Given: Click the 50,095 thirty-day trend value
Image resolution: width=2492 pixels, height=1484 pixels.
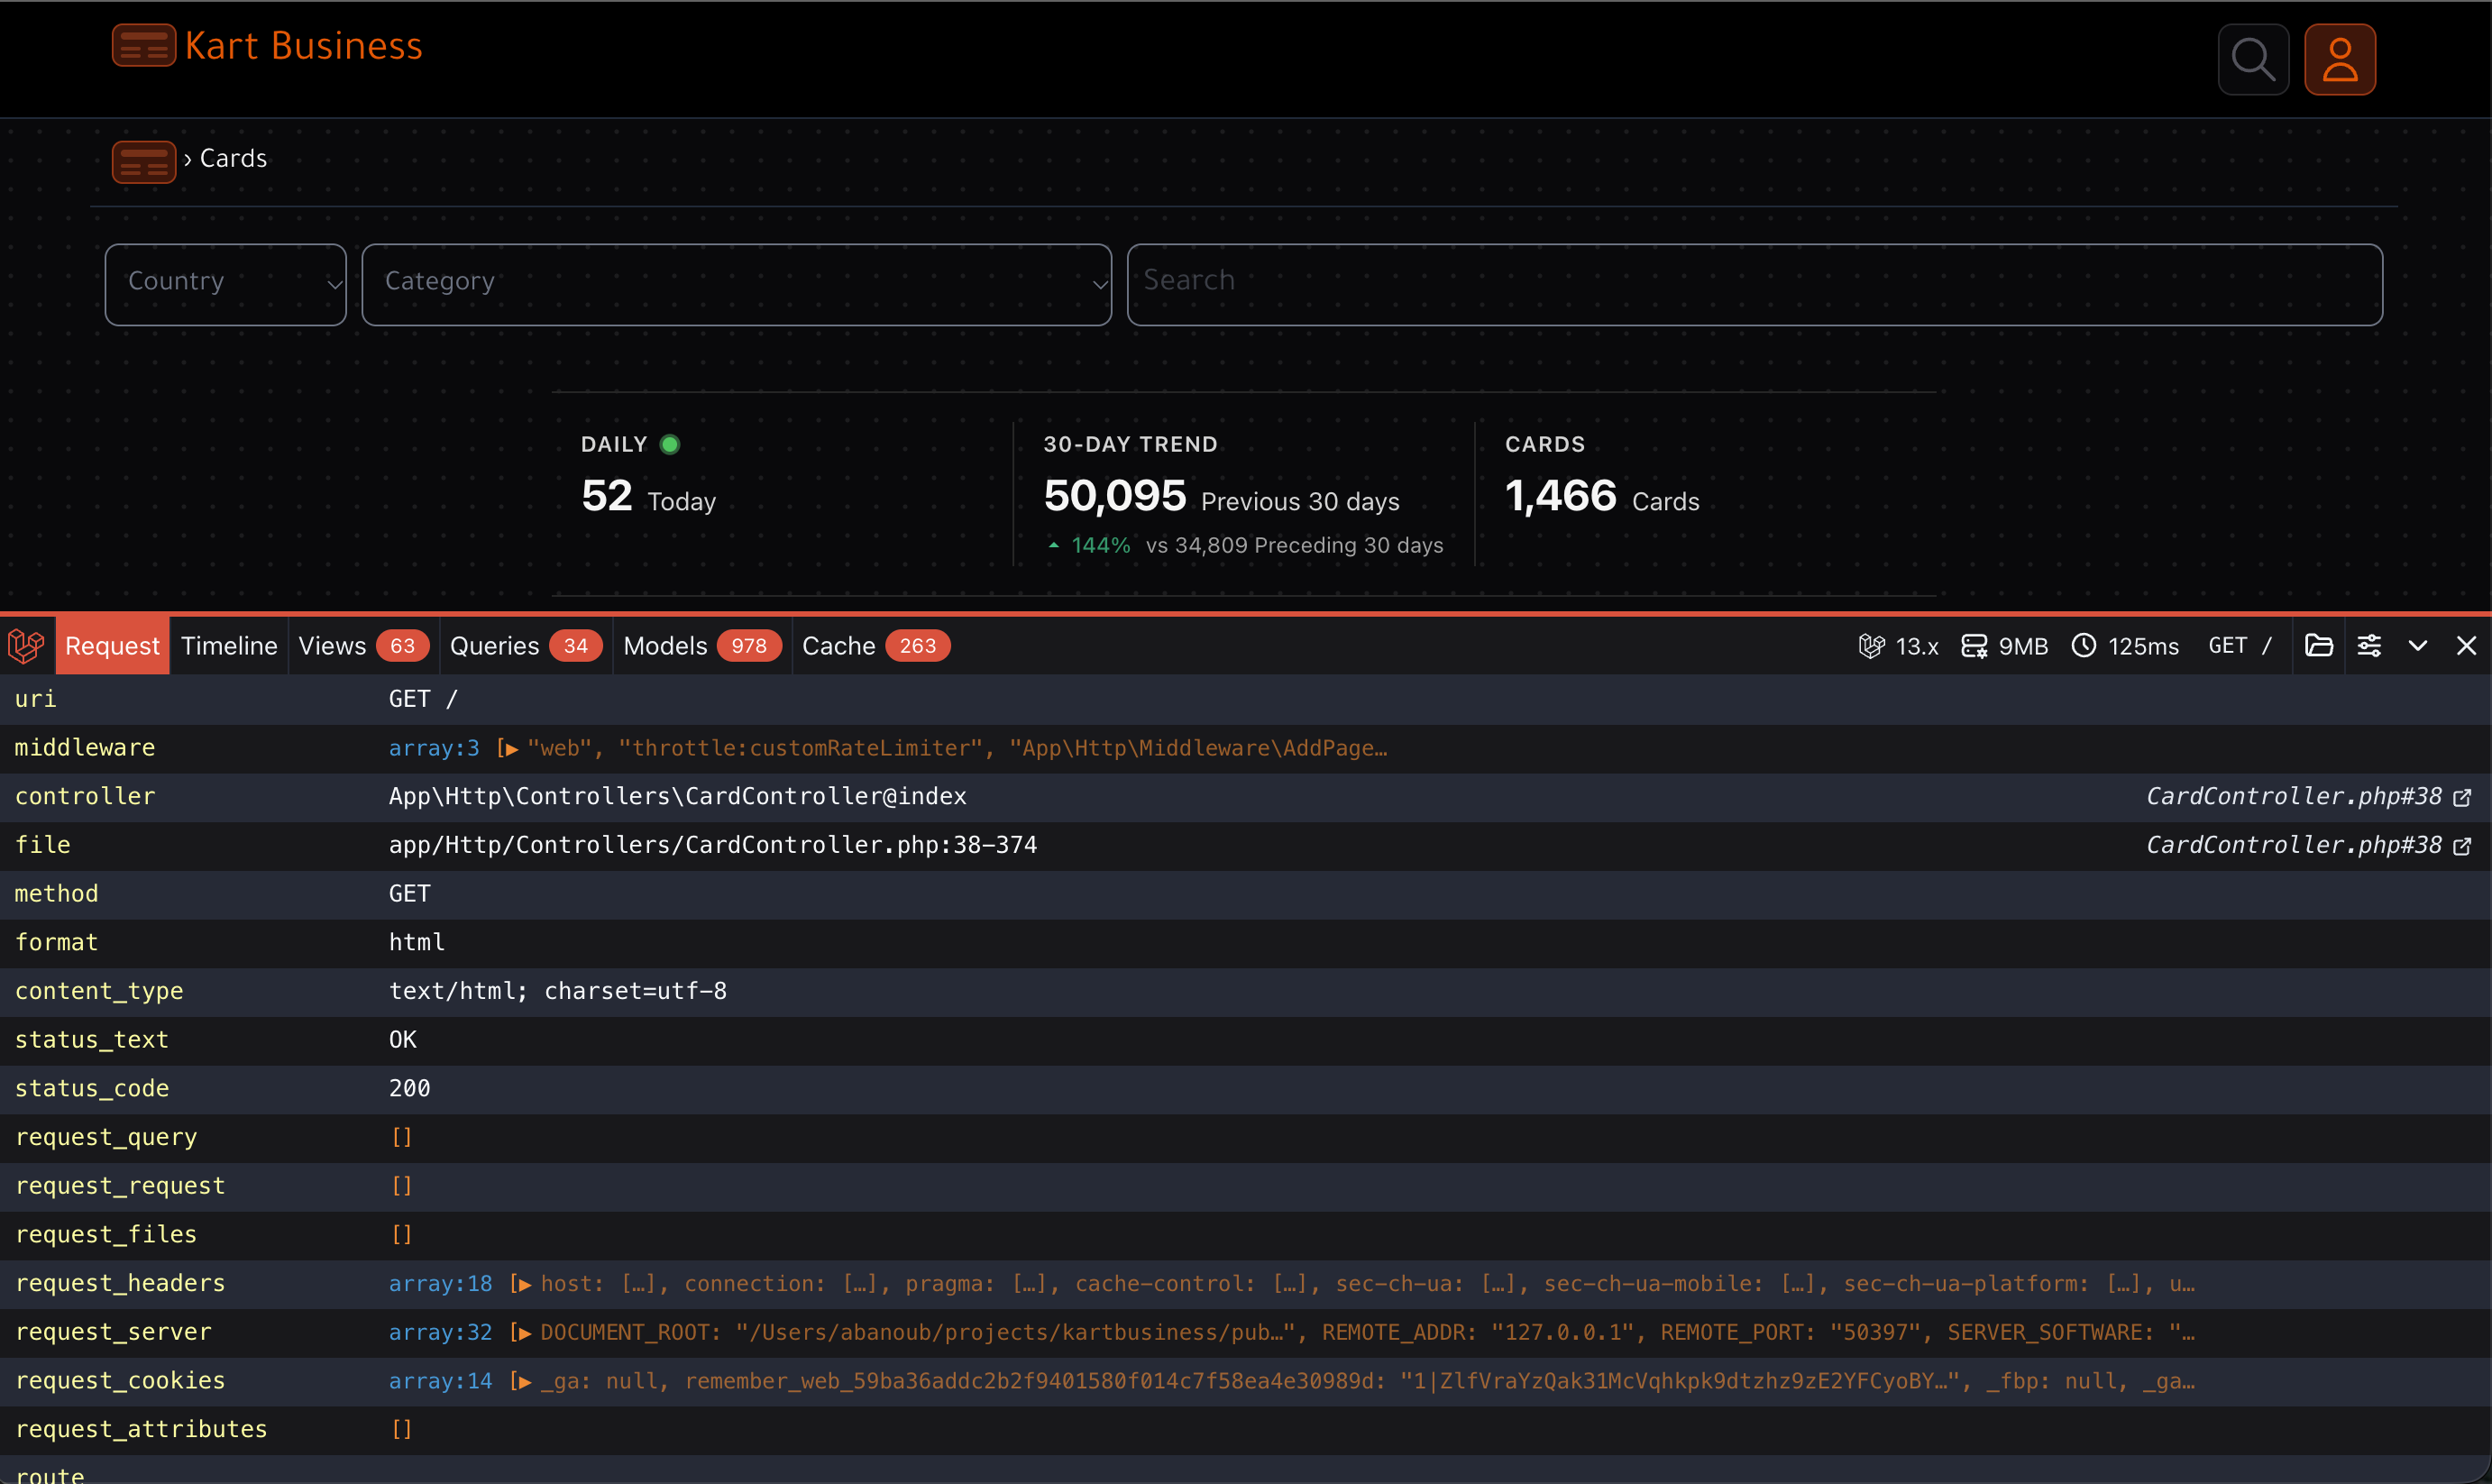Looking at the screenshot, I should [x=1115, y=496].
